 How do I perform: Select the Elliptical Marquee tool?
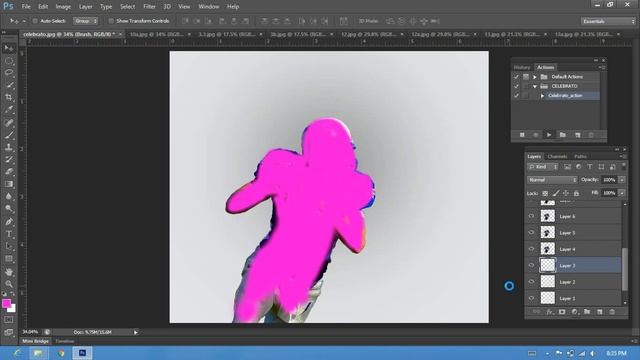tap(9, 61)
